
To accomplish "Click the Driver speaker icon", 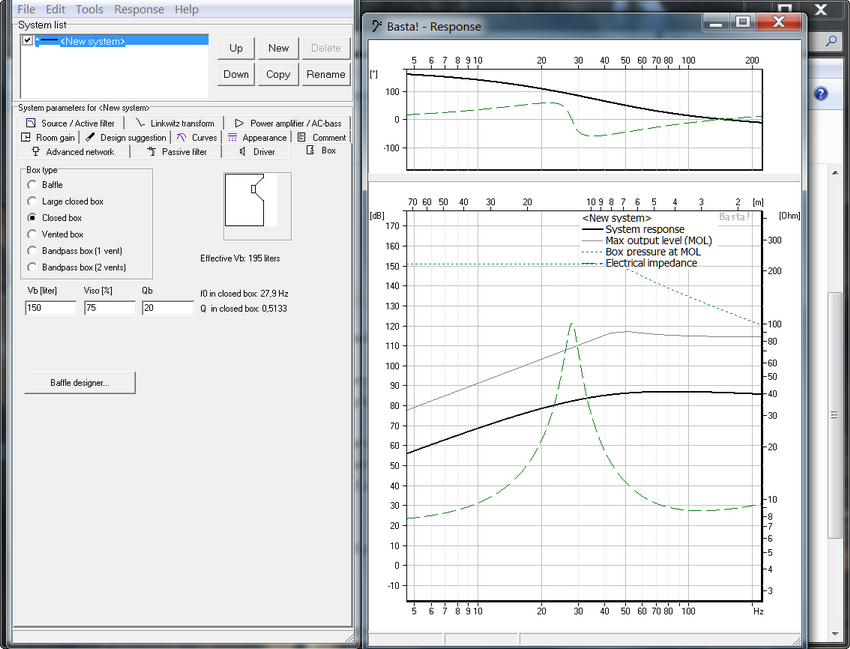I will click(x=242, y=151).
